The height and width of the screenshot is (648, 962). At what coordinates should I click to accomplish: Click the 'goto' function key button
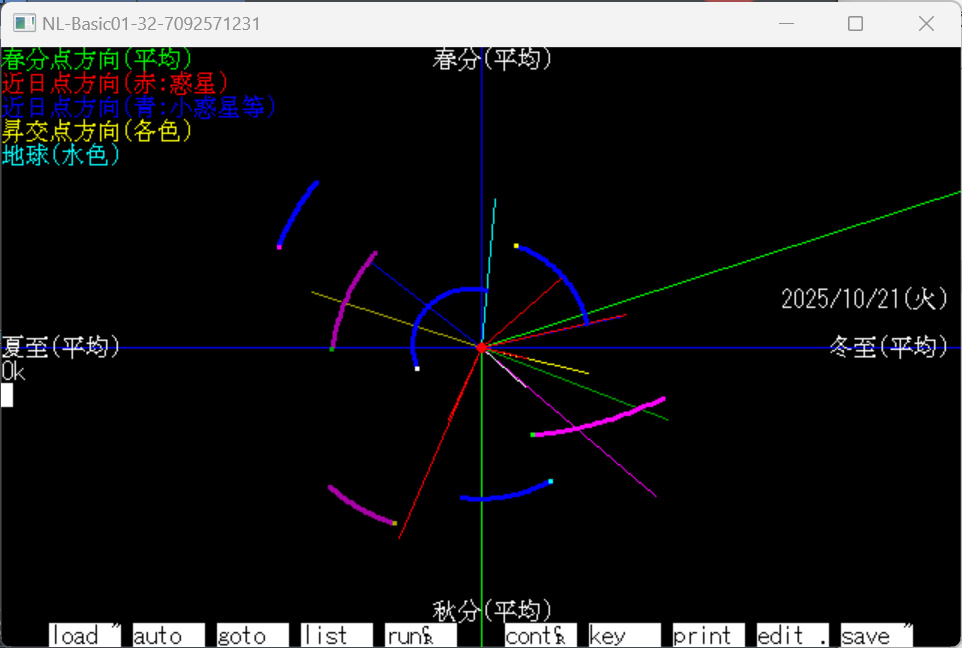coord(253,635)
